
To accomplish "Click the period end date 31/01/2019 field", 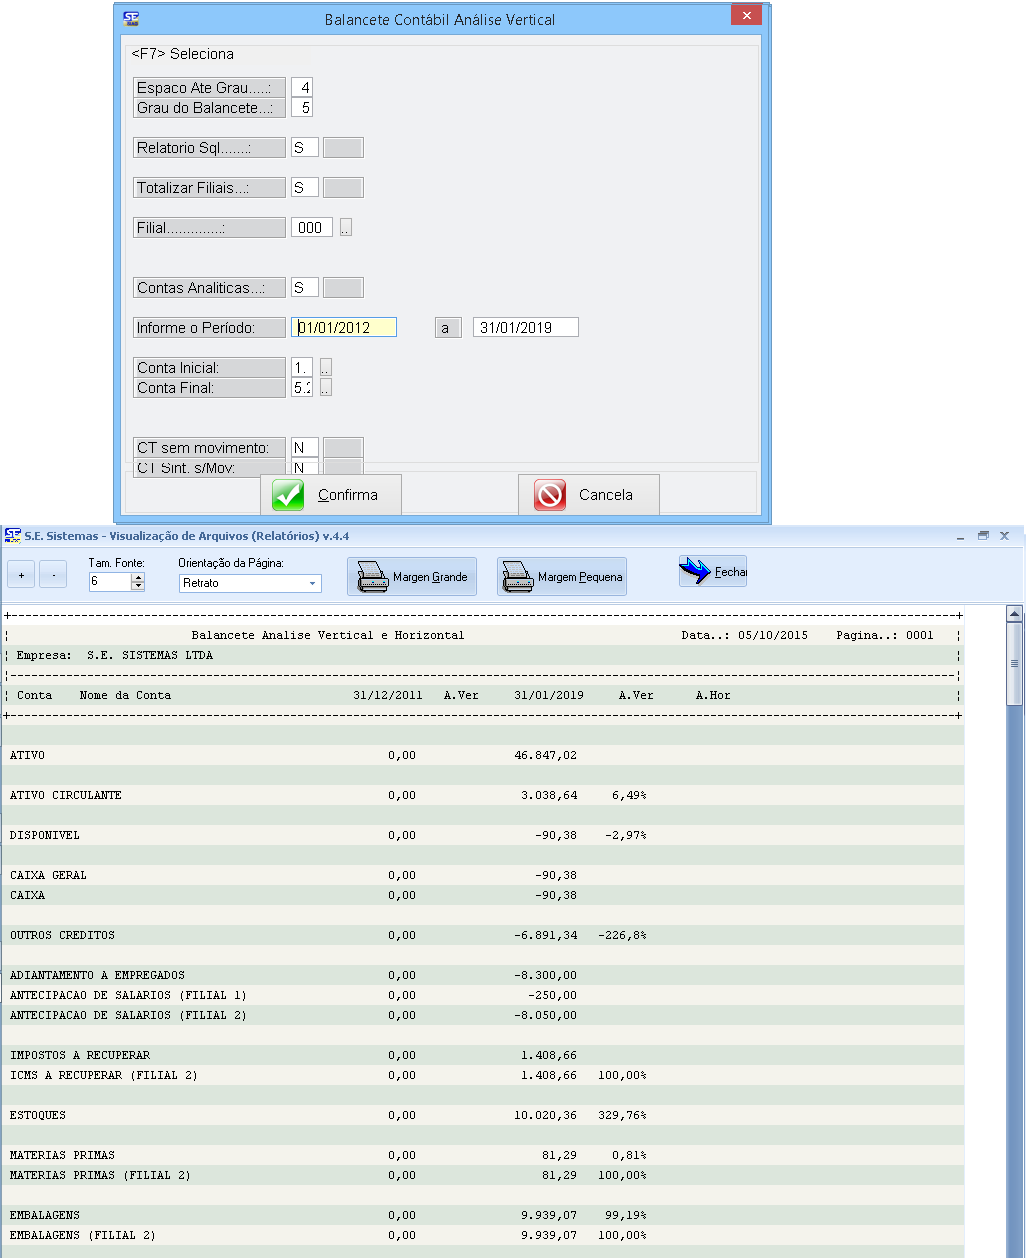I will click(525, 328).
